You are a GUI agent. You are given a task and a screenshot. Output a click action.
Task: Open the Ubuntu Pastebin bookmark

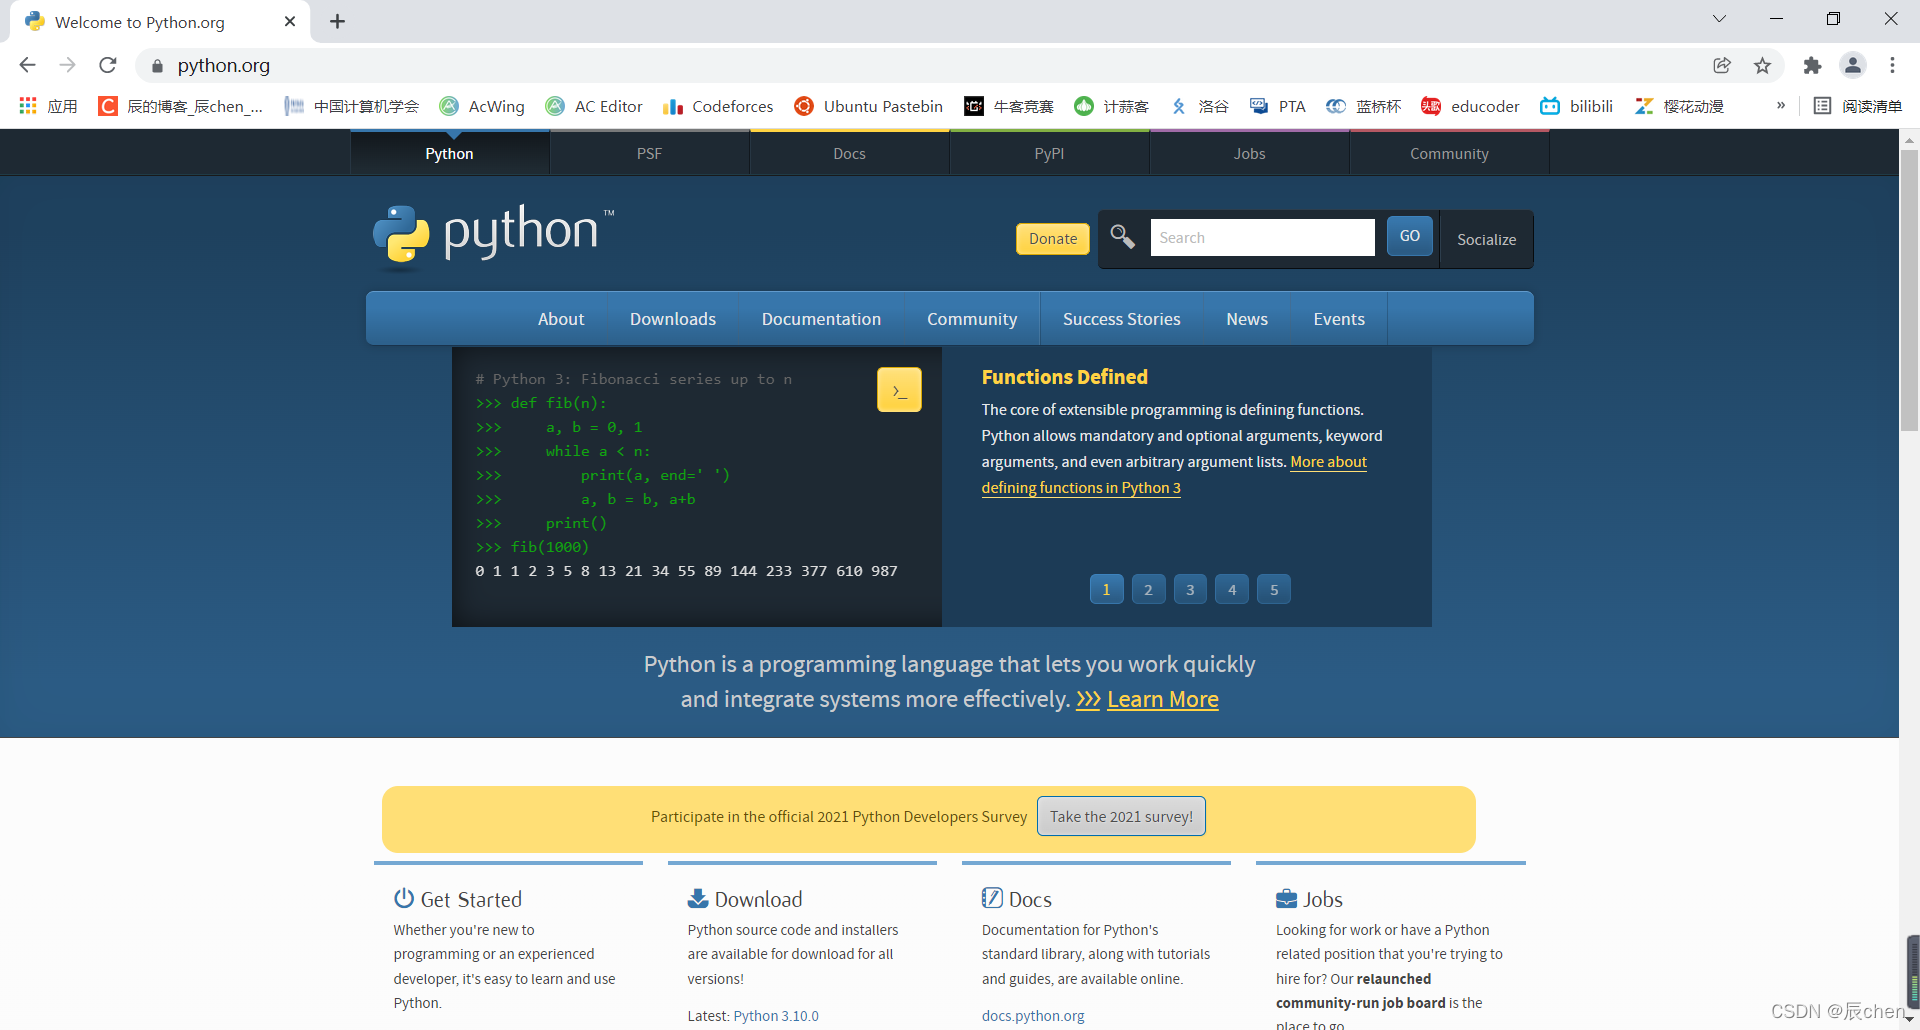[x=869, y=106]
